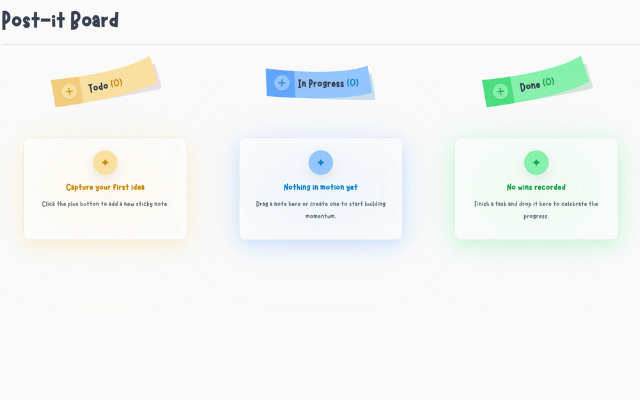Screen dimensions: 640x400
Task: Click the sparkle icon above 'Capture your first idea'
Action: [x=105, y=162]
